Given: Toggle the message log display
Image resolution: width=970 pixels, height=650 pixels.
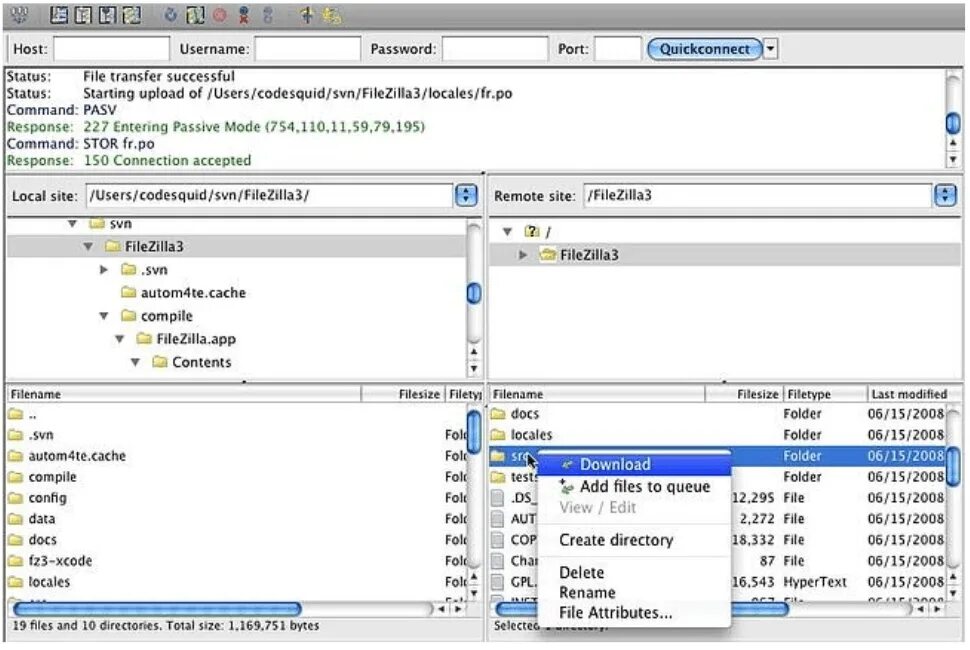Looking at the screenshot, I should (59, 15).
